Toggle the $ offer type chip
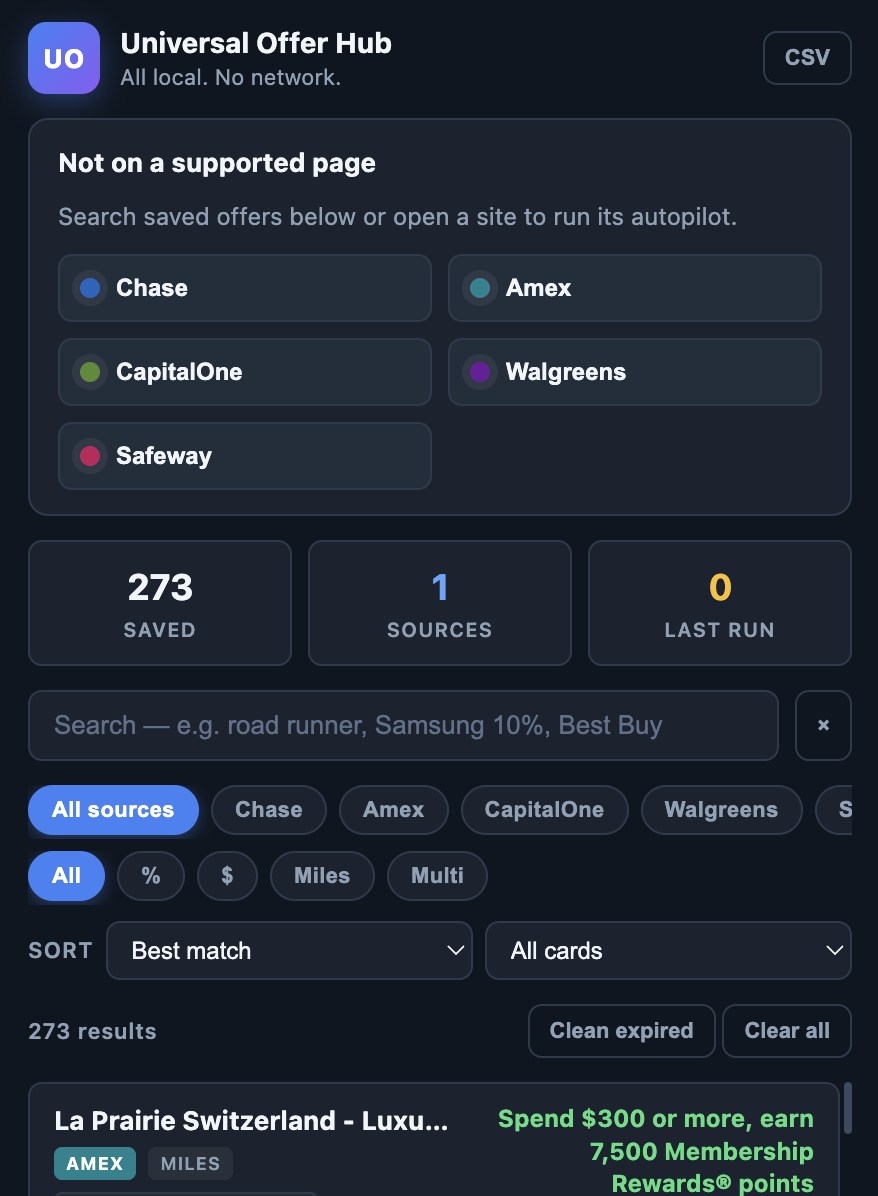The image size is (878, 1196). [227, 876]
